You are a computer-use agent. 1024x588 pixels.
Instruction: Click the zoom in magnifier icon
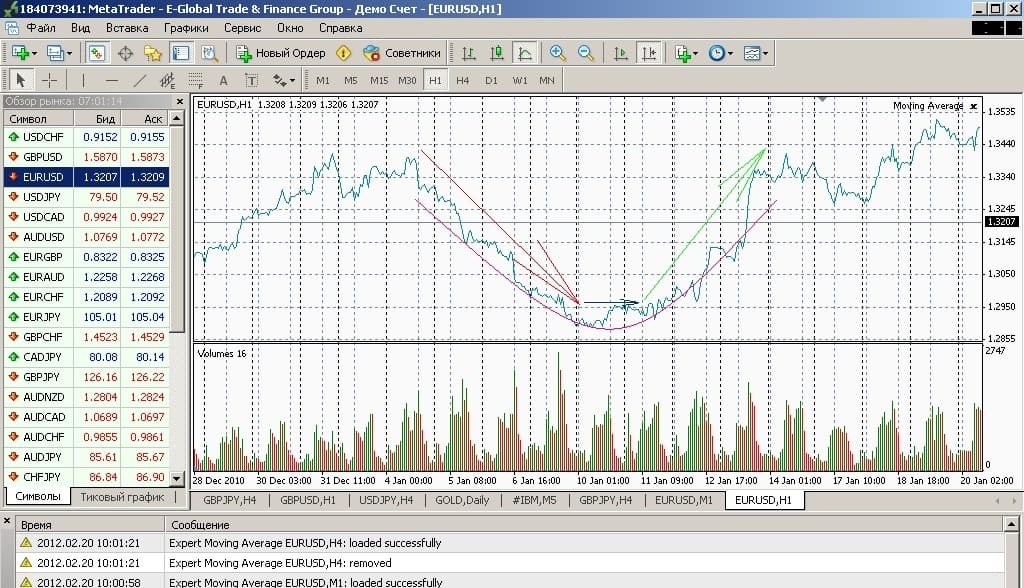557,53
